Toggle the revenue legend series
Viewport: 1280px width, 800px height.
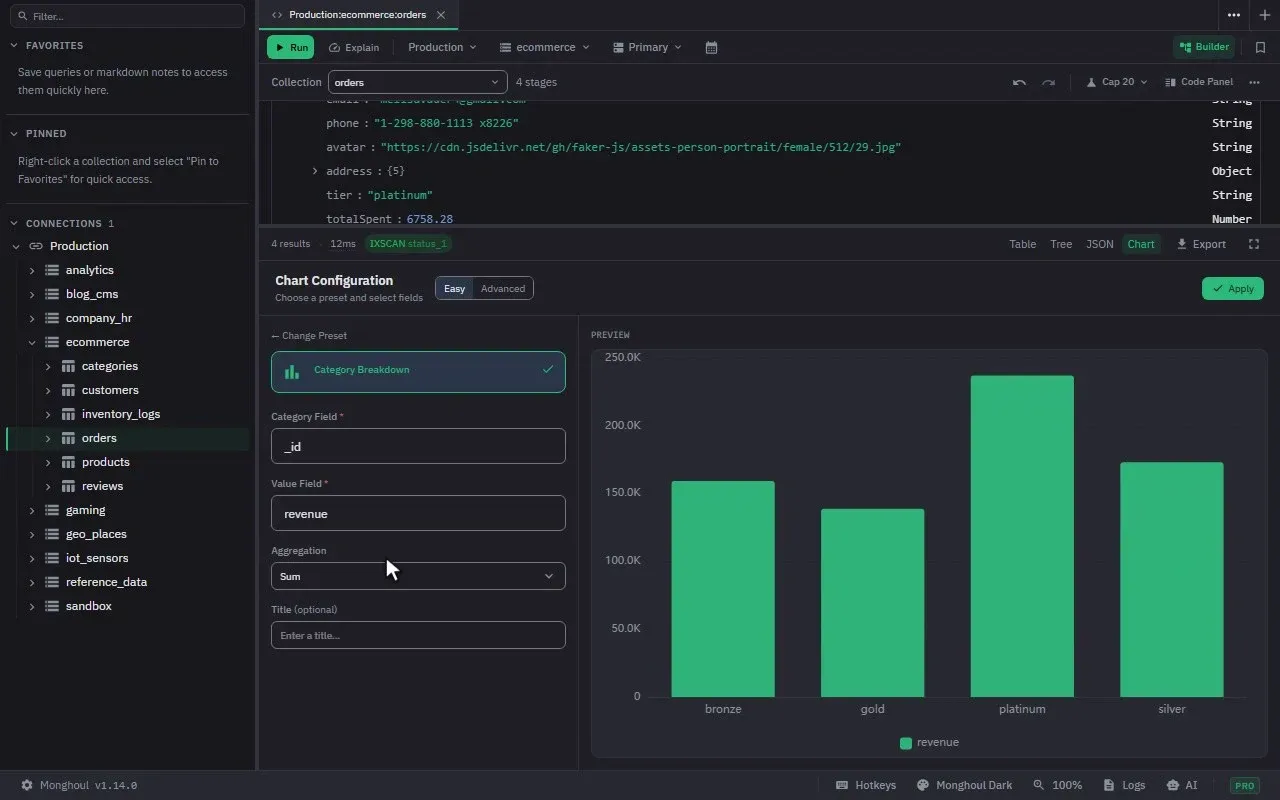pos(929,742)
